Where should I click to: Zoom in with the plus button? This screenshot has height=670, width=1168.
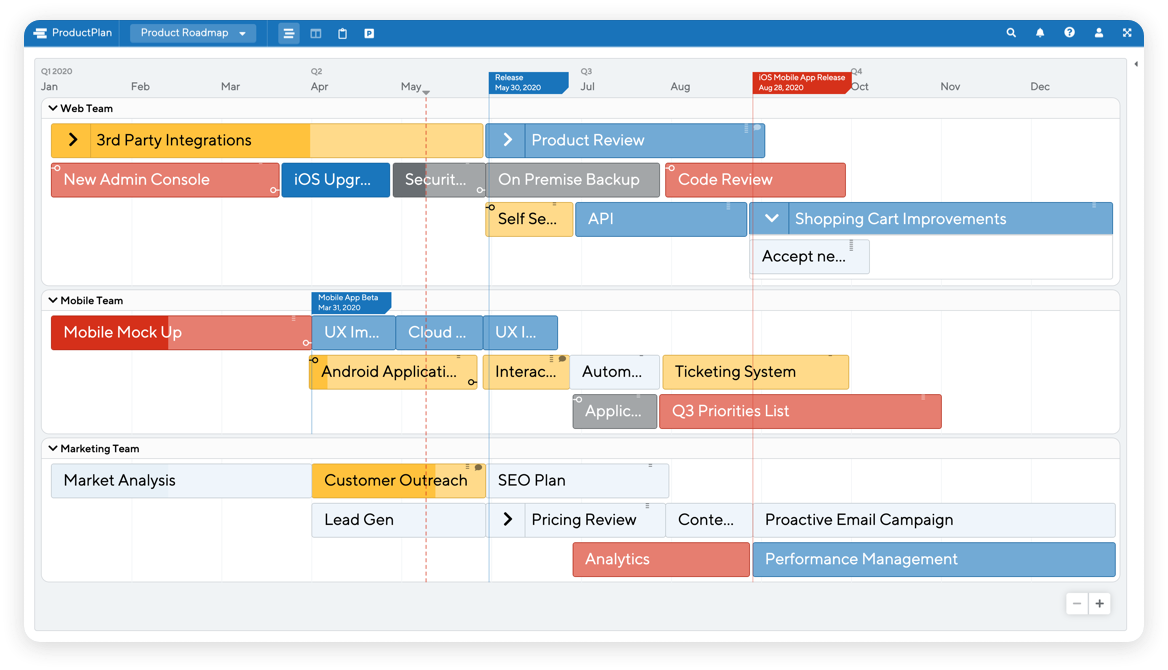click(x=1099, y=603)
